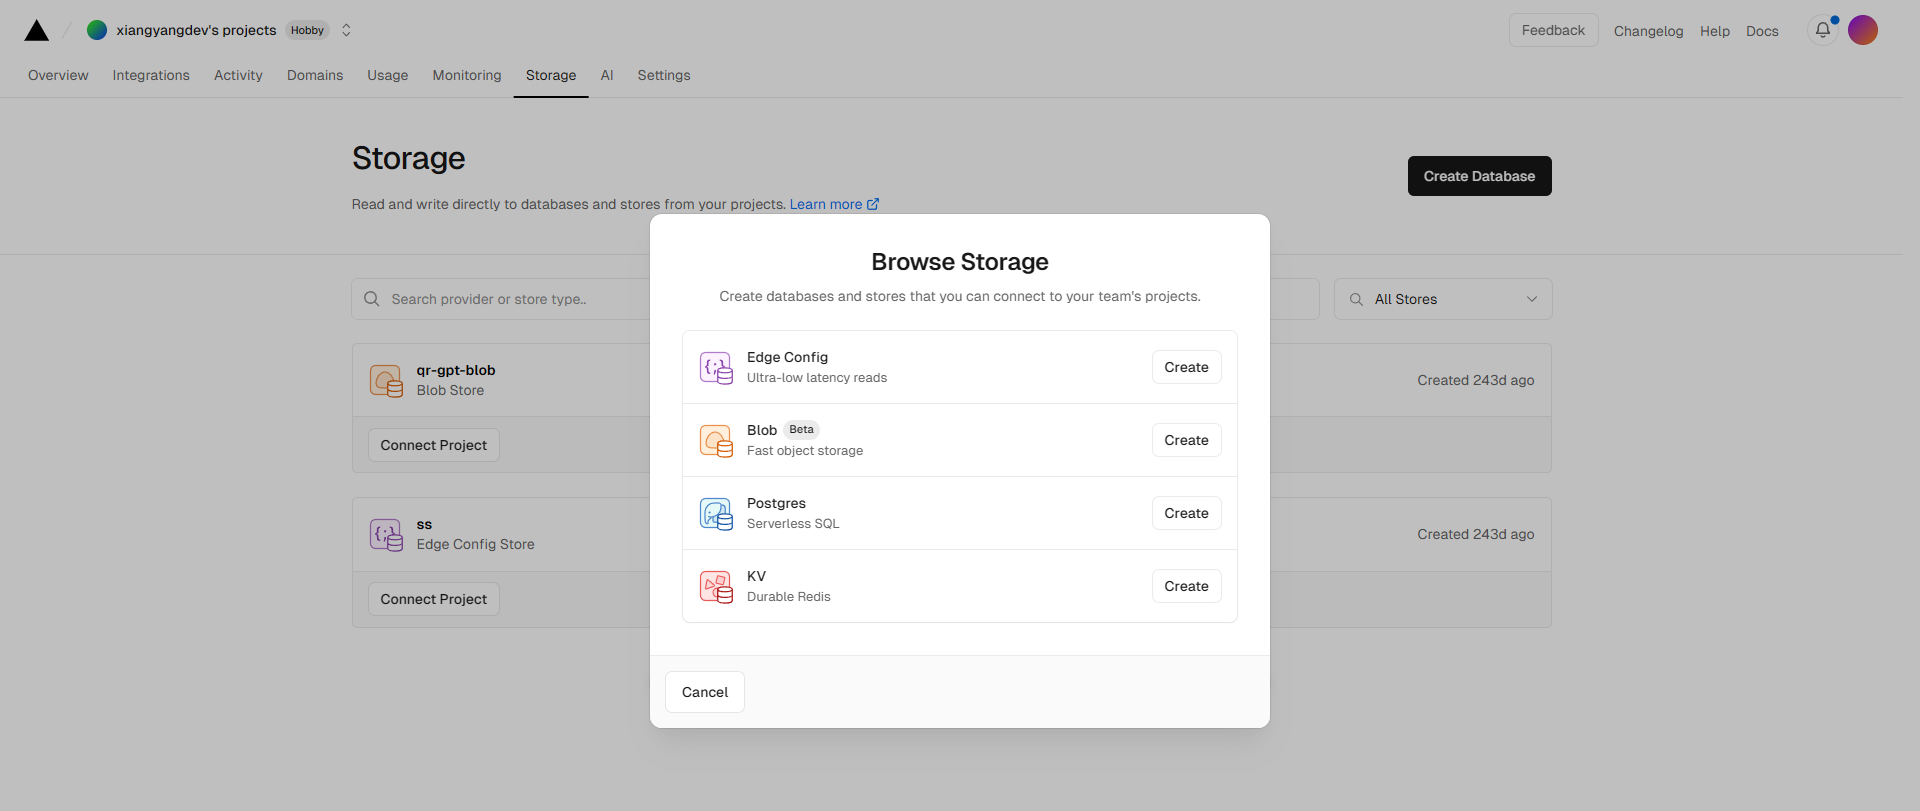The height and width of the screenshot is (811, 1920).
Task: Open the Integrations tab
Action: click(151, 75)
